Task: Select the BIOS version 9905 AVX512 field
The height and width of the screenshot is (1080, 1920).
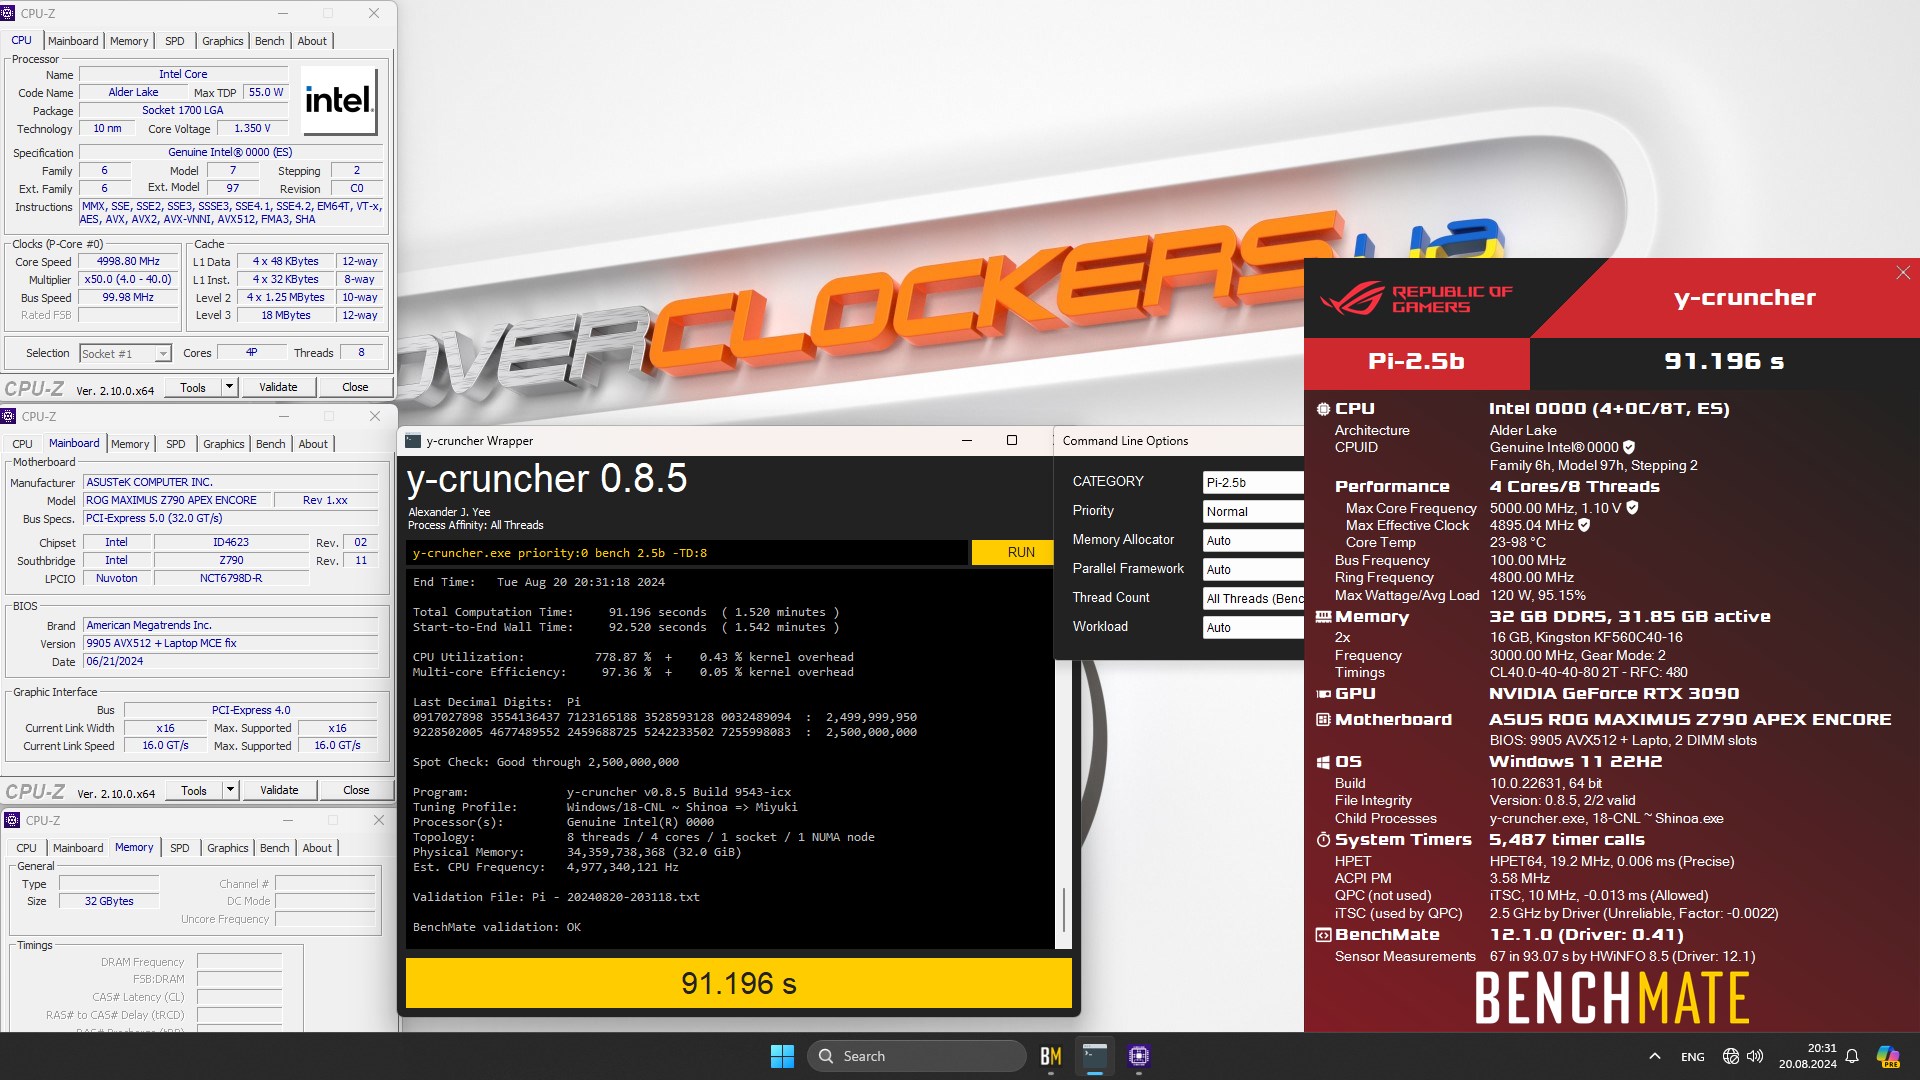Action: [231, 643]
